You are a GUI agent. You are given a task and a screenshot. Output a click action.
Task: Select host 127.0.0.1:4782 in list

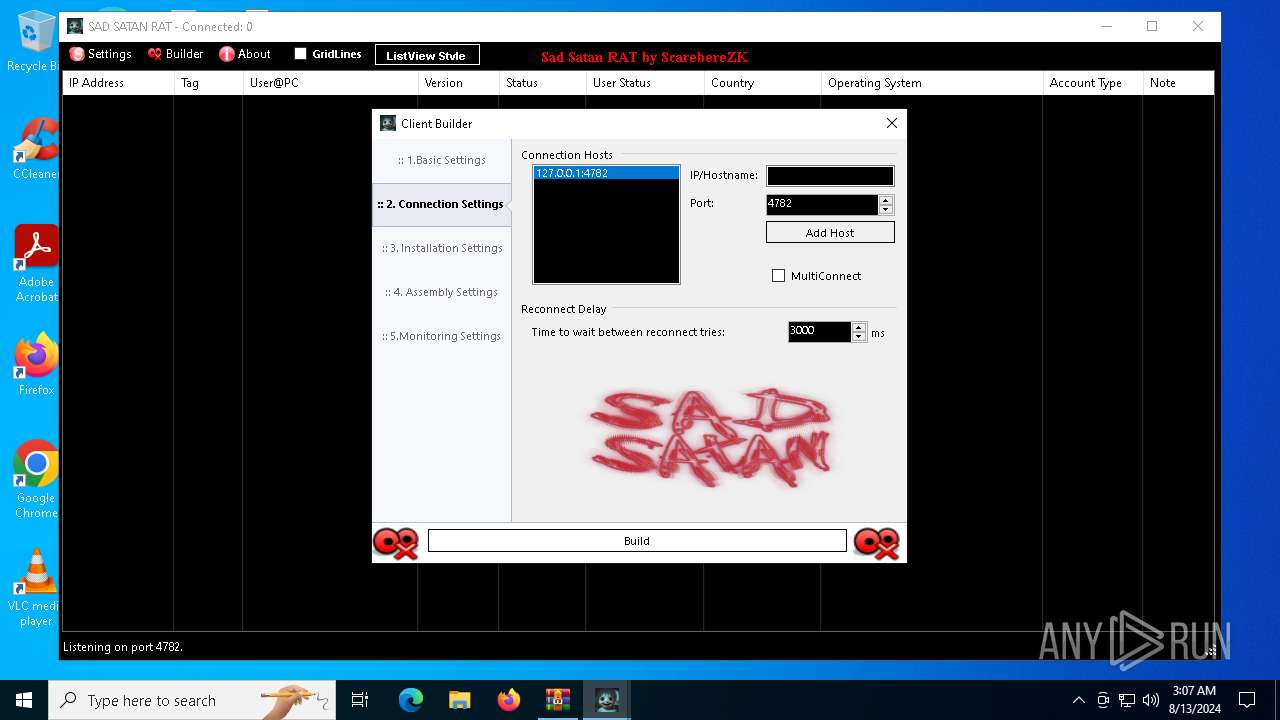point(606,173)
